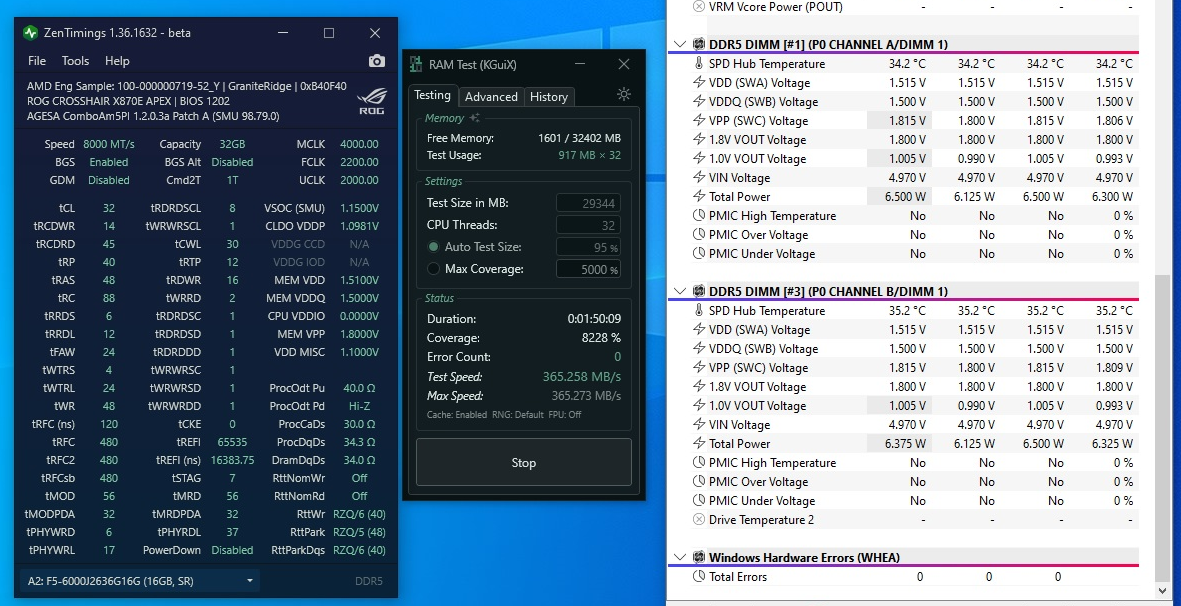Click the Error Count 0 value

(618, 357)
